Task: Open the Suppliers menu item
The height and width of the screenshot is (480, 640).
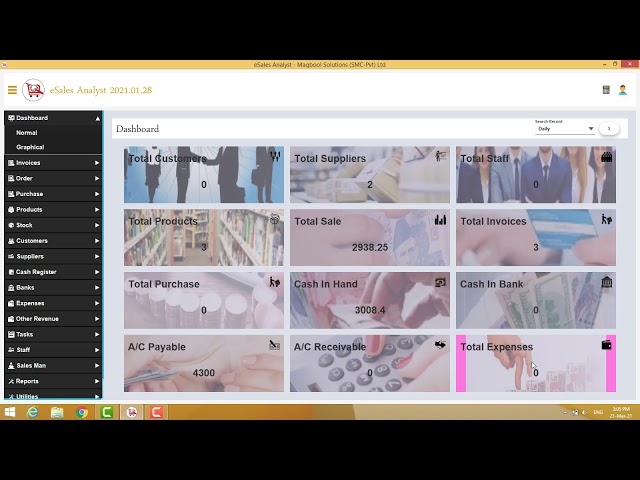Action: [53, 256]
